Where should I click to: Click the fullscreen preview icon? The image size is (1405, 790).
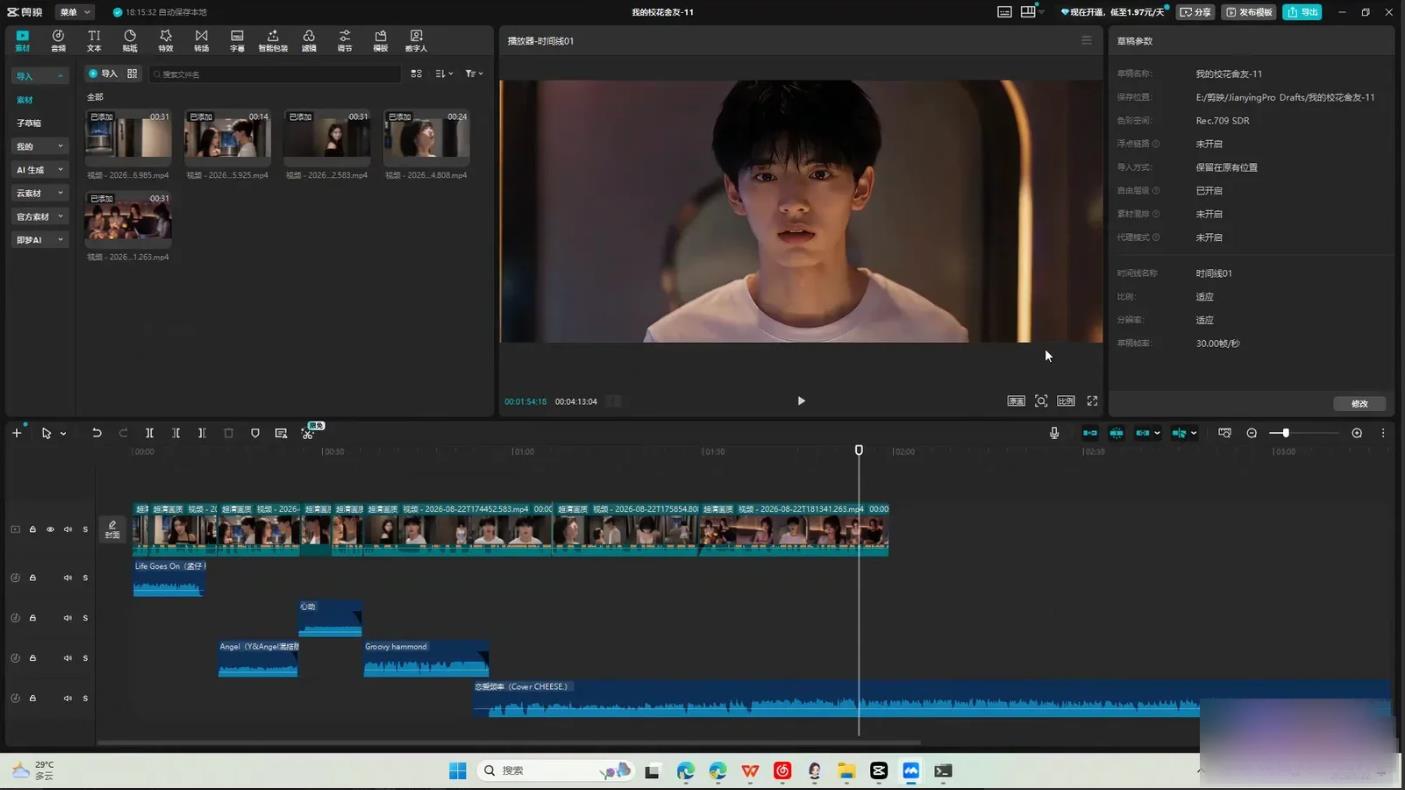(x=1092, y=401)
